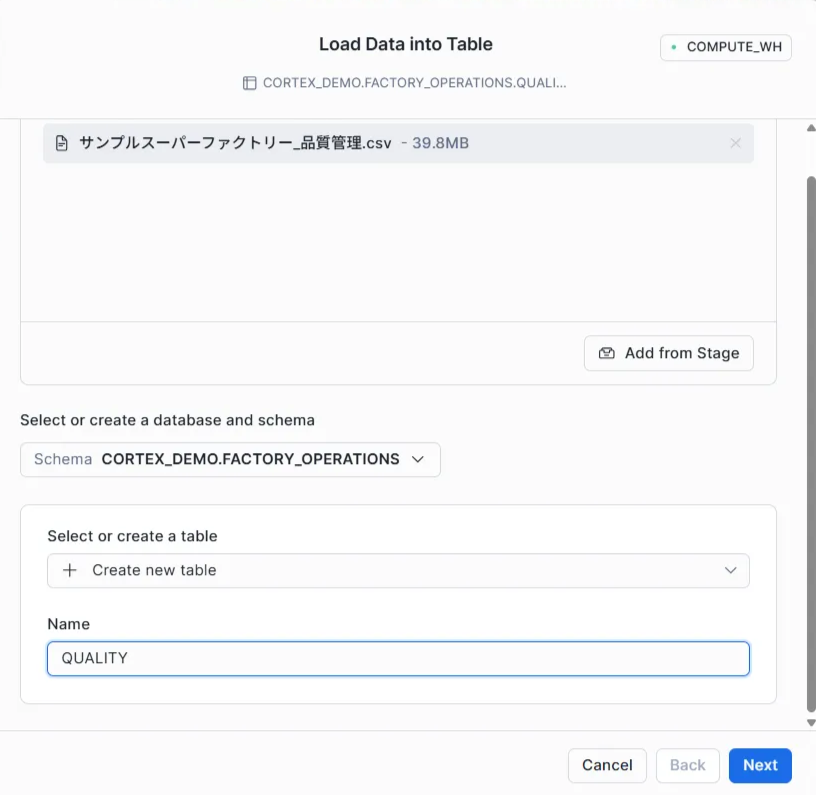
Task: Click the green warehouse status dot
Action: (674, 47)
